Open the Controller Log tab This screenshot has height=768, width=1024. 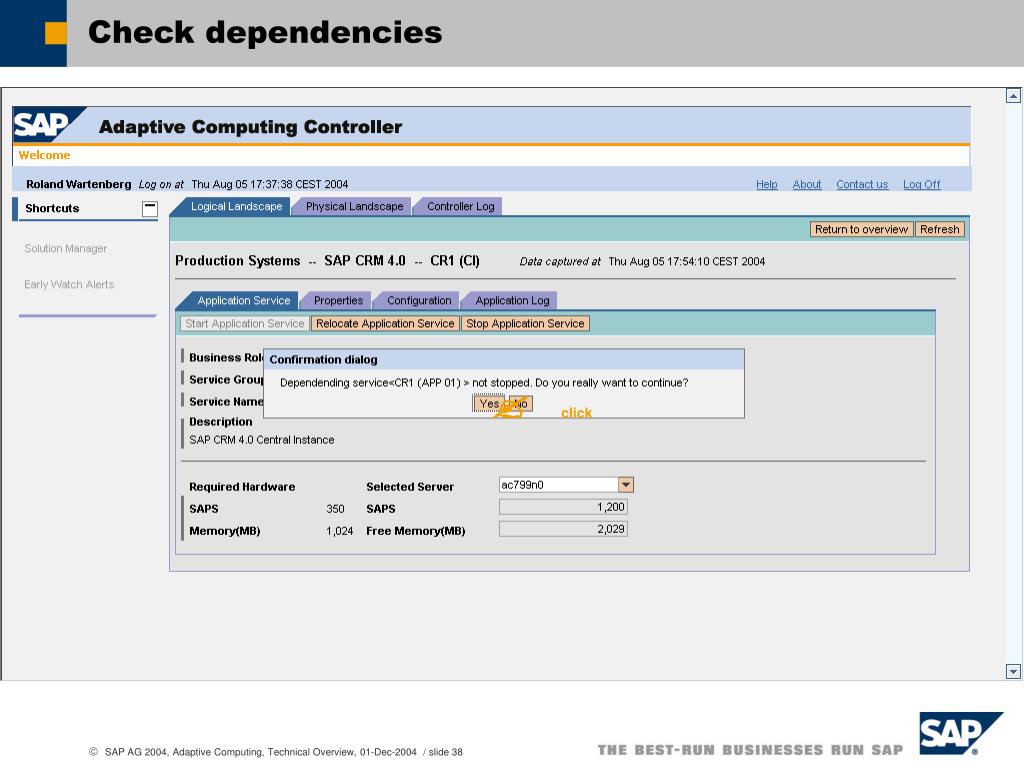[460, 206]
